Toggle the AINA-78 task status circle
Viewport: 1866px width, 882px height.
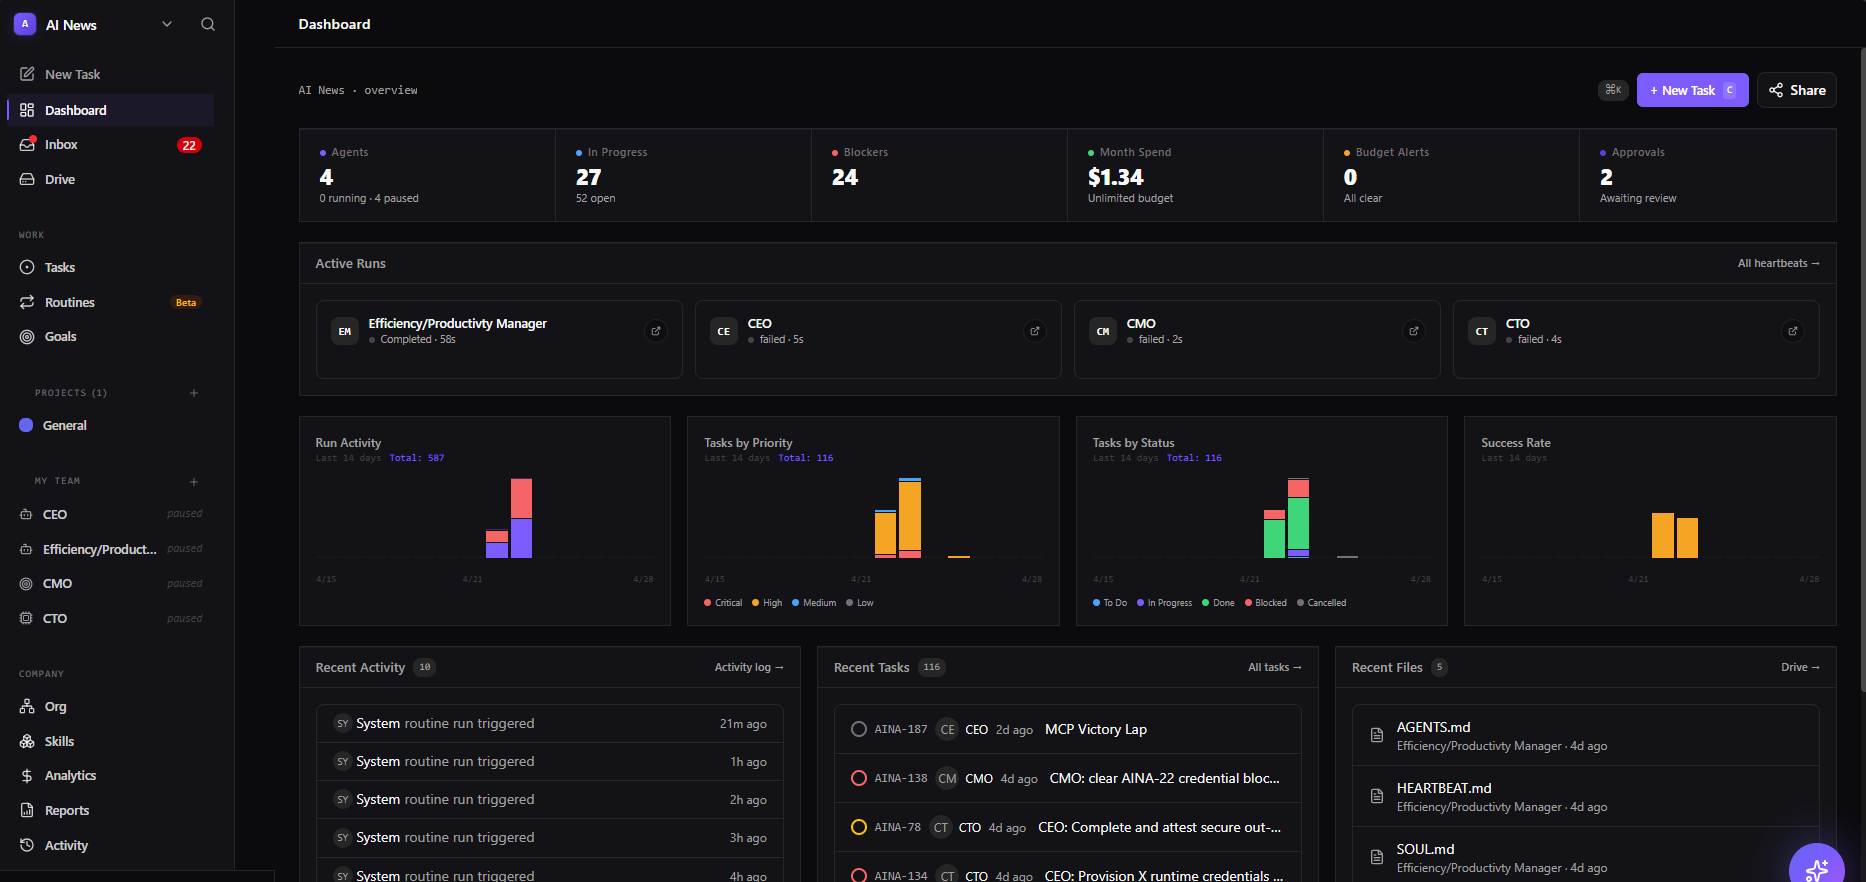click(x=859, y=827)
